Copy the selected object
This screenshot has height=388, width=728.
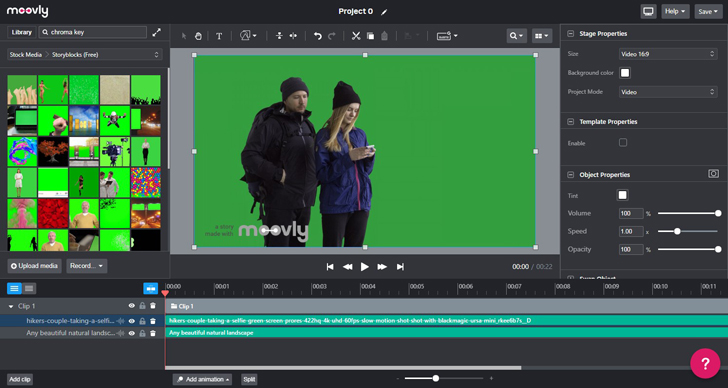coord(370,36)
